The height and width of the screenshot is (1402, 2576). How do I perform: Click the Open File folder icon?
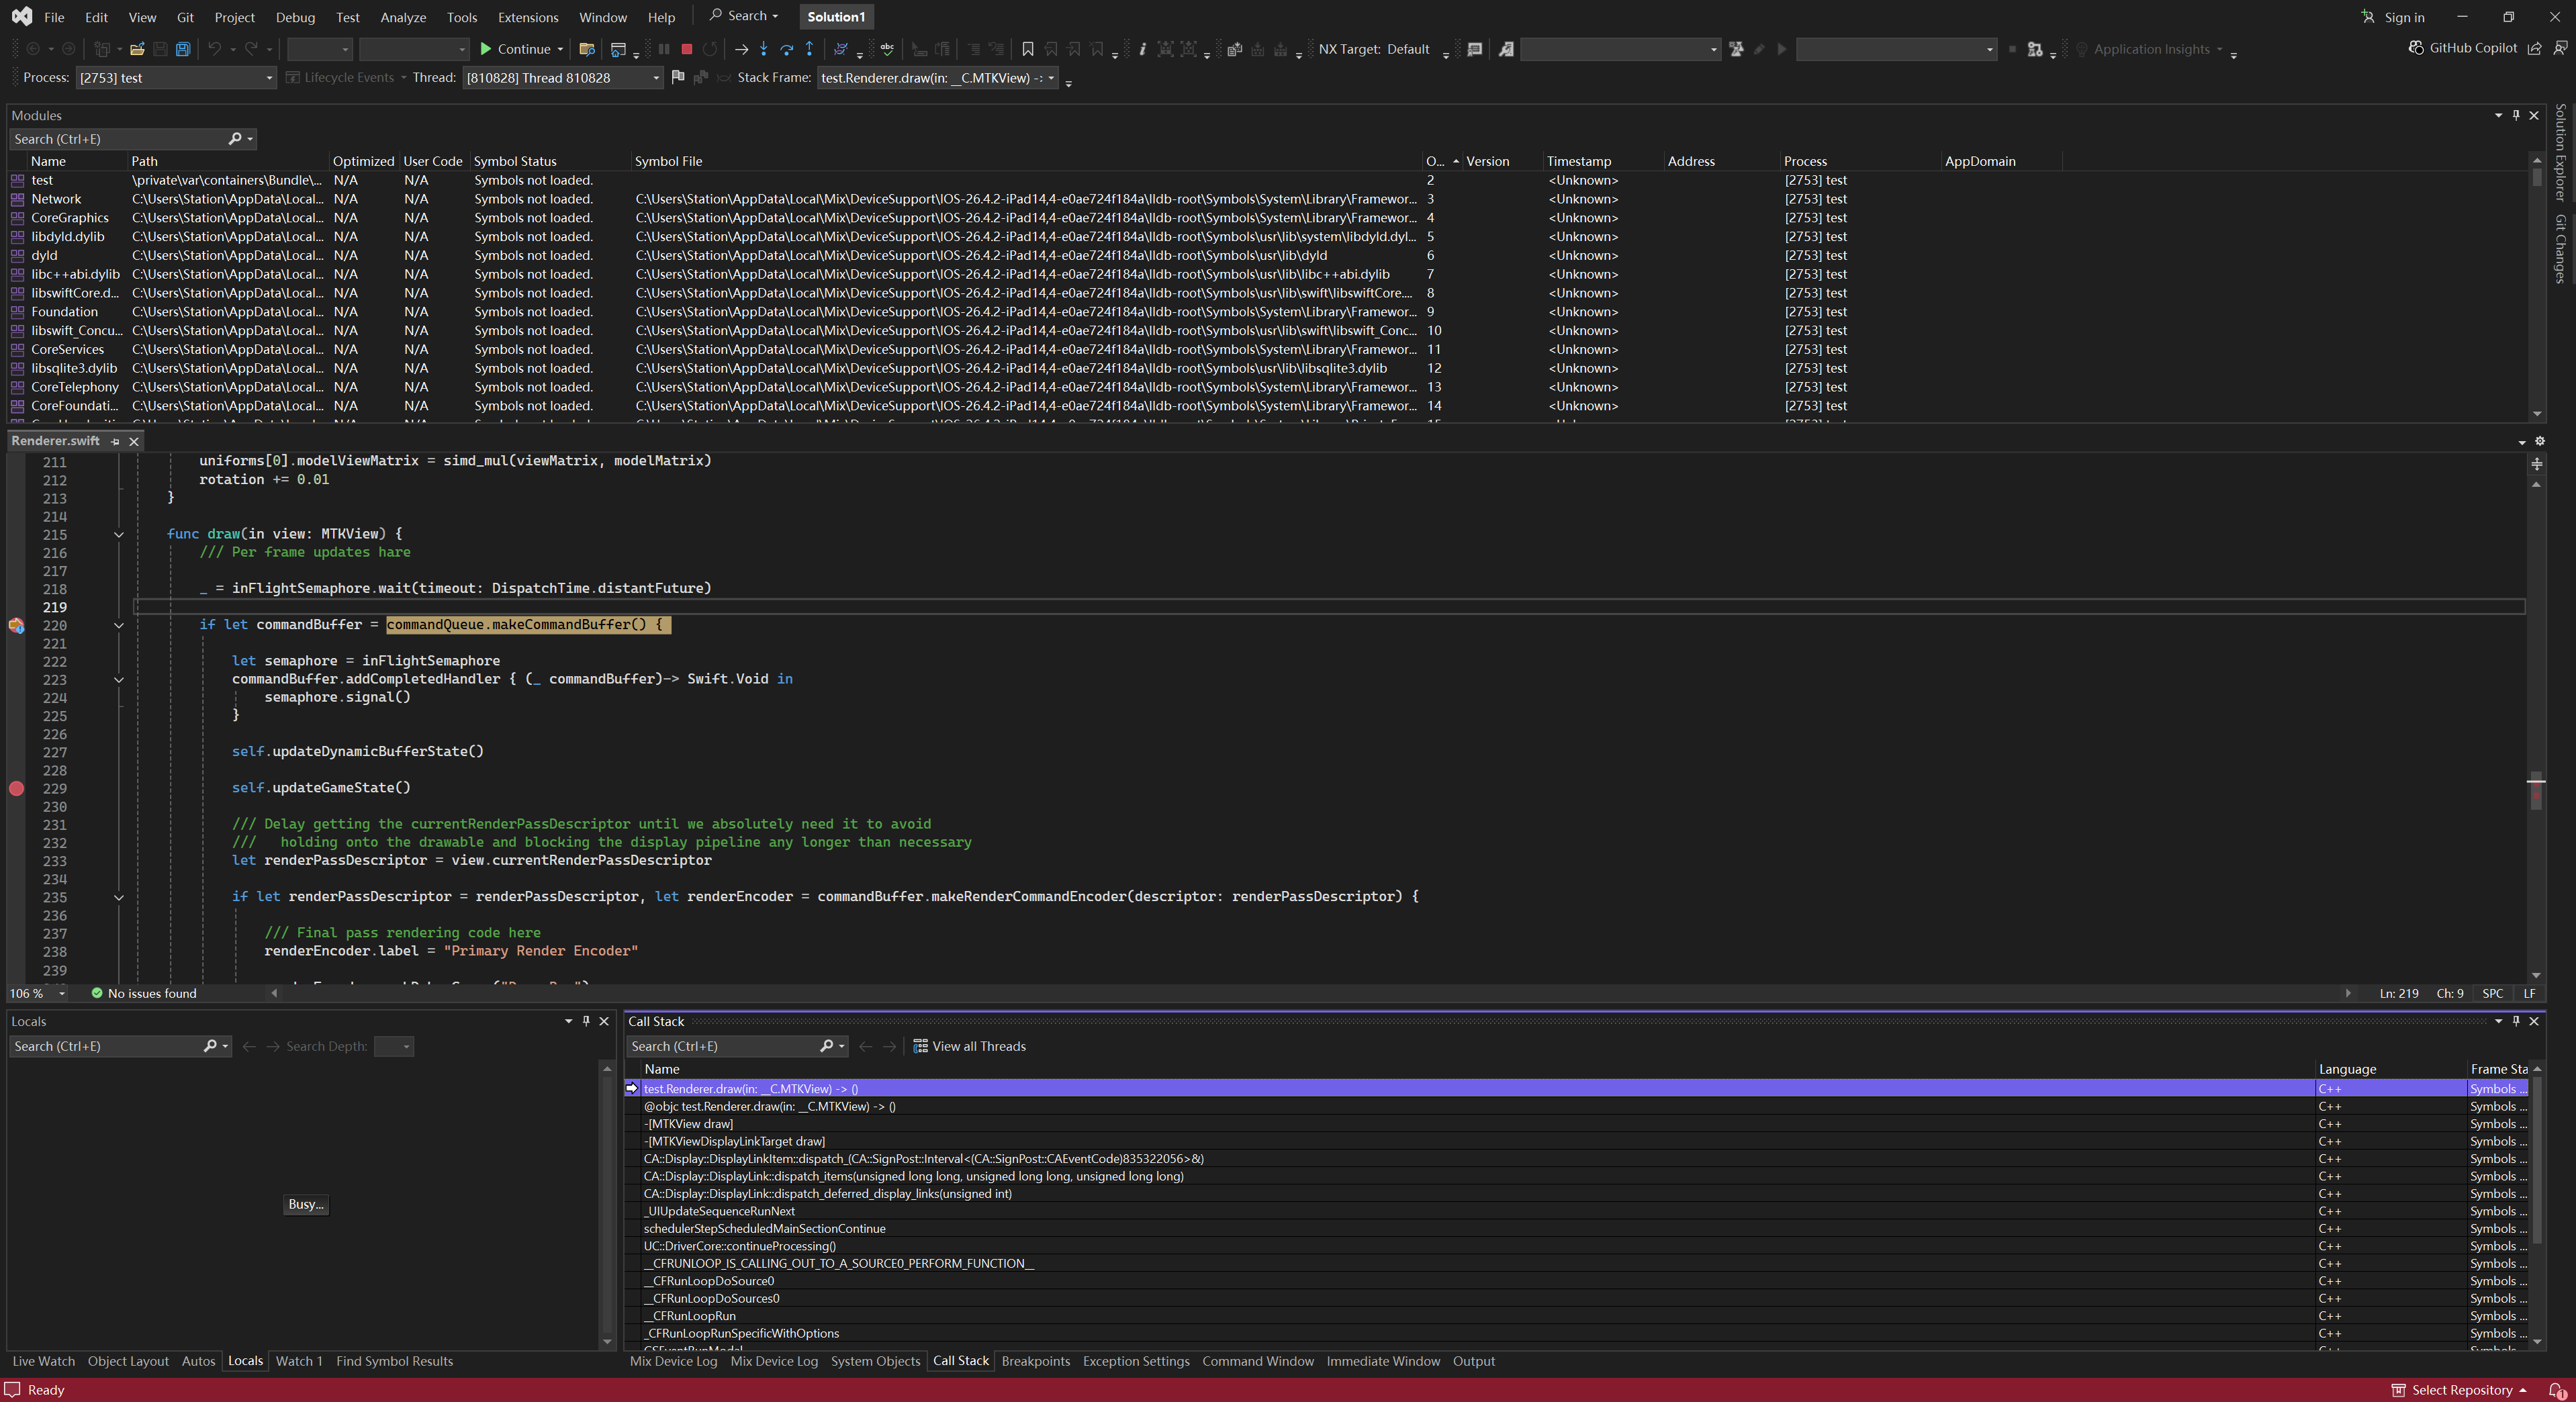[x=137, y=49]
